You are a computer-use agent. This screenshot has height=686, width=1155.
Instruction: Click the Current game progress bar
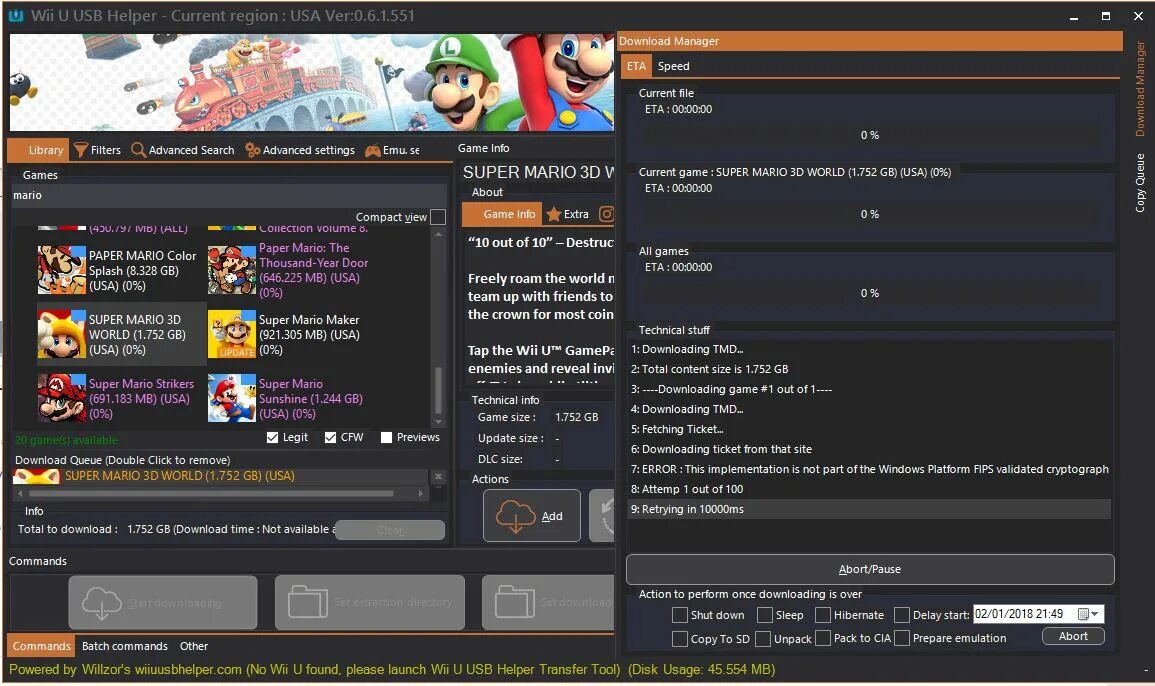[x=870, y=214]
